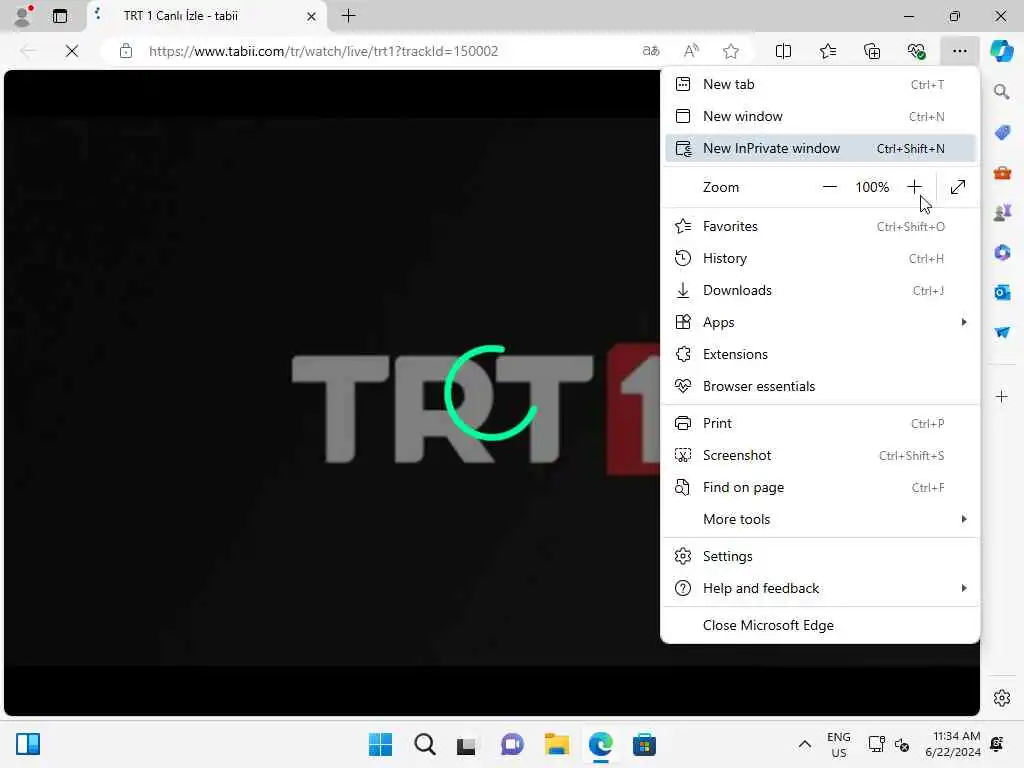Open File Explorer from taskbar
The height and width of the screenshot is (768, 1024).
556,744
